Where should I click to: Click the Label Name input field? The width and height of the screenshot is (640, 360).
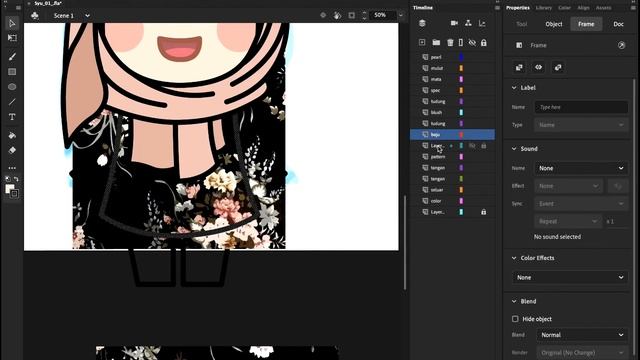581,107
